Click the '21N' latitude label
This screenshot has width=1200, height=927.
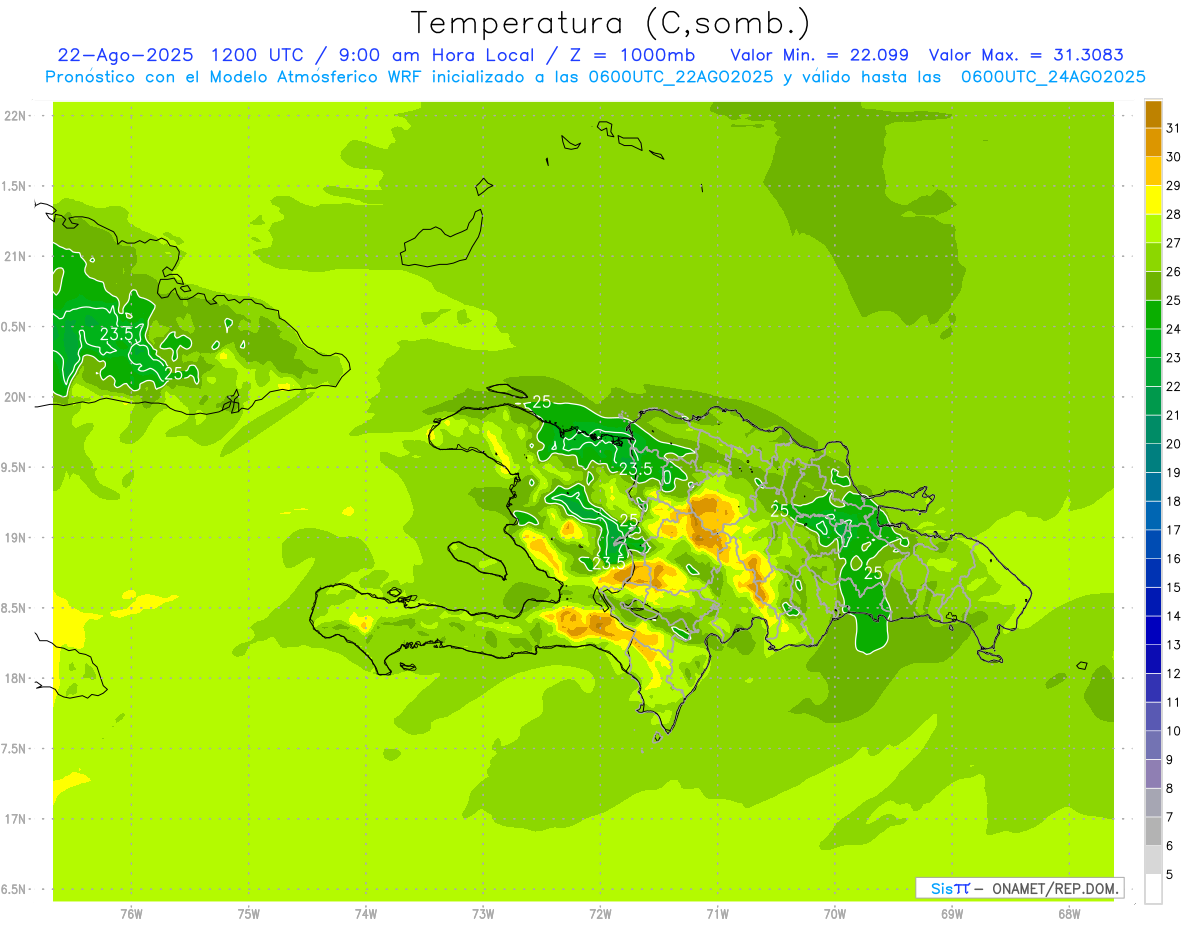click(x=15, y=256)
